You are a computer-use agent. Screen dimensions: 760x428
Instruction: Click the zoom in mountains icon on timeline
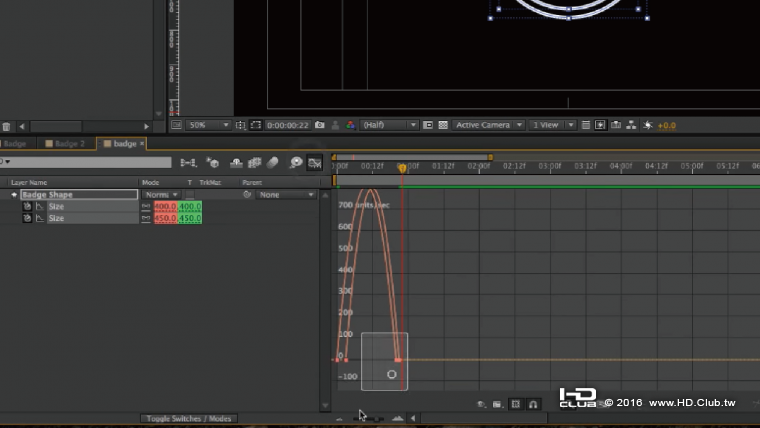(397, 418)
